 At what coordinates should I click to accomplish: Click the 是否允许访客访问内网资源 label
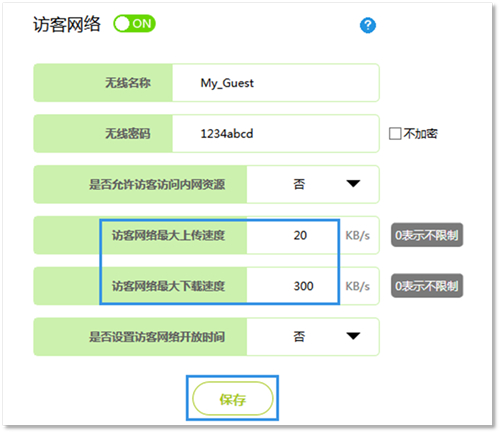tap(157, 184)
